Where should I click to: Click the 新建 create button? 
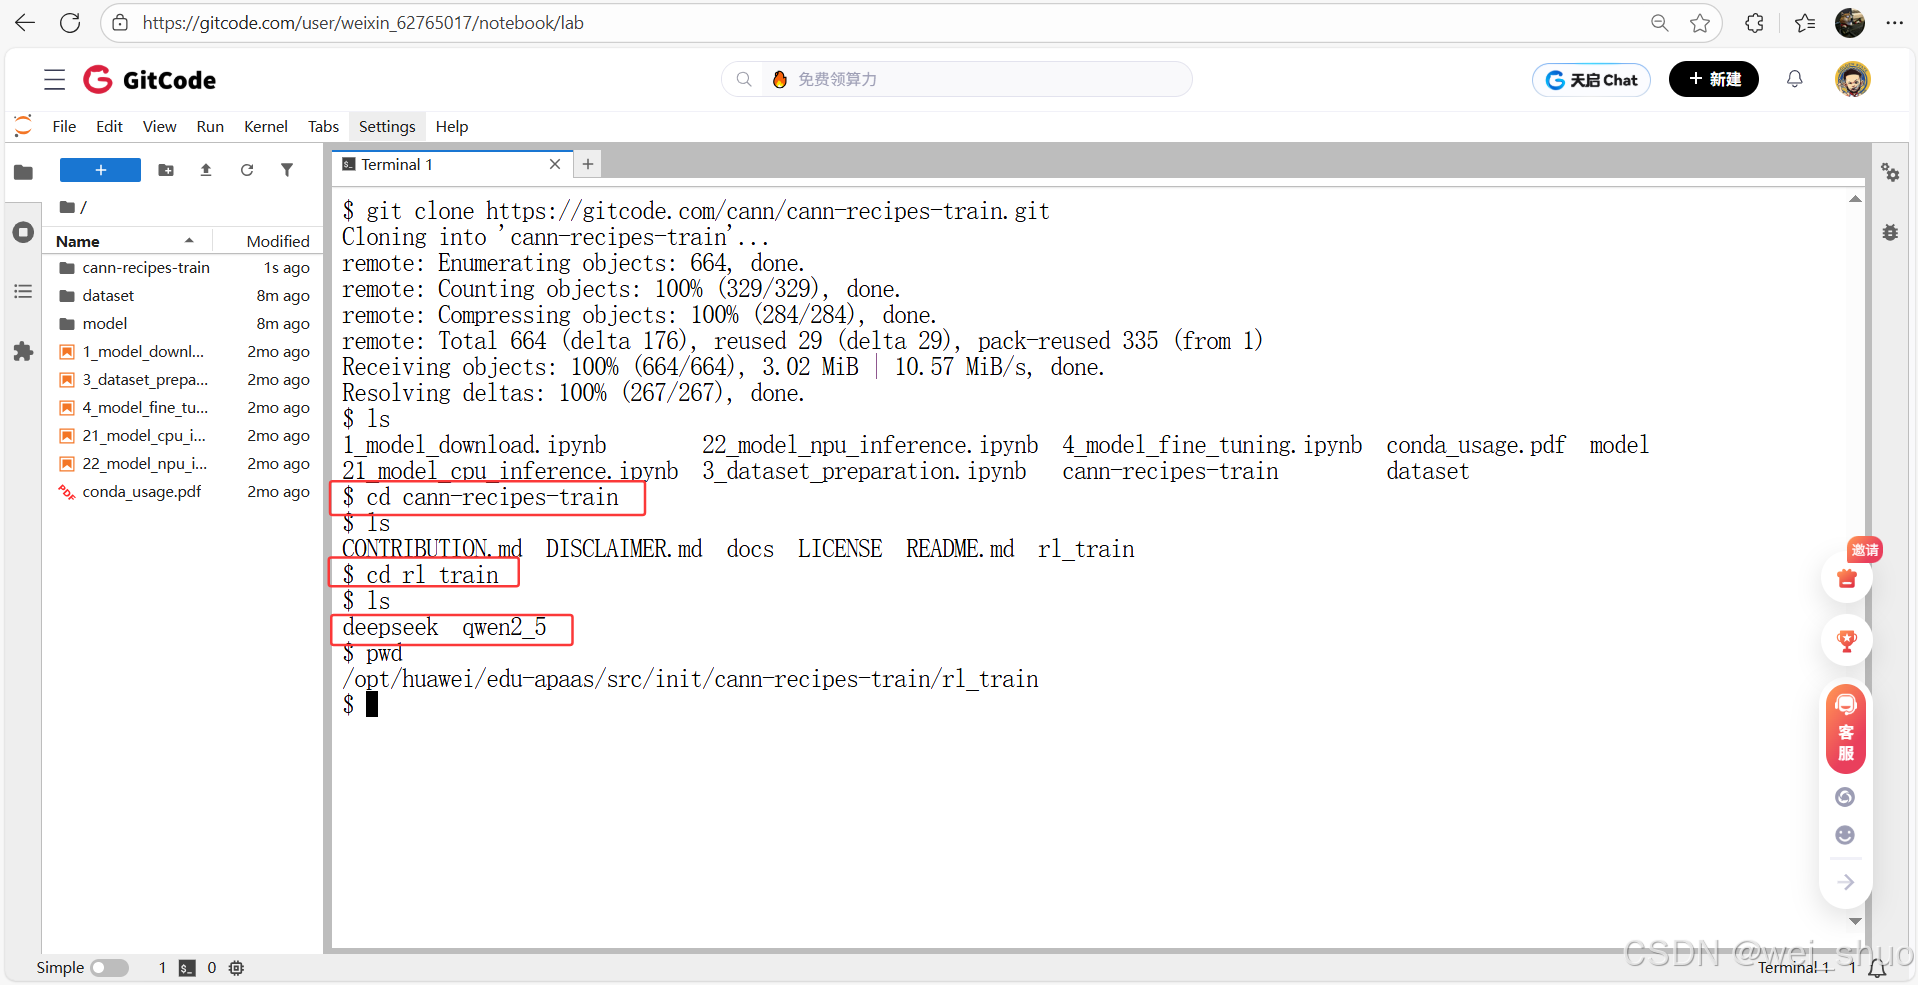click(1714, 80)
